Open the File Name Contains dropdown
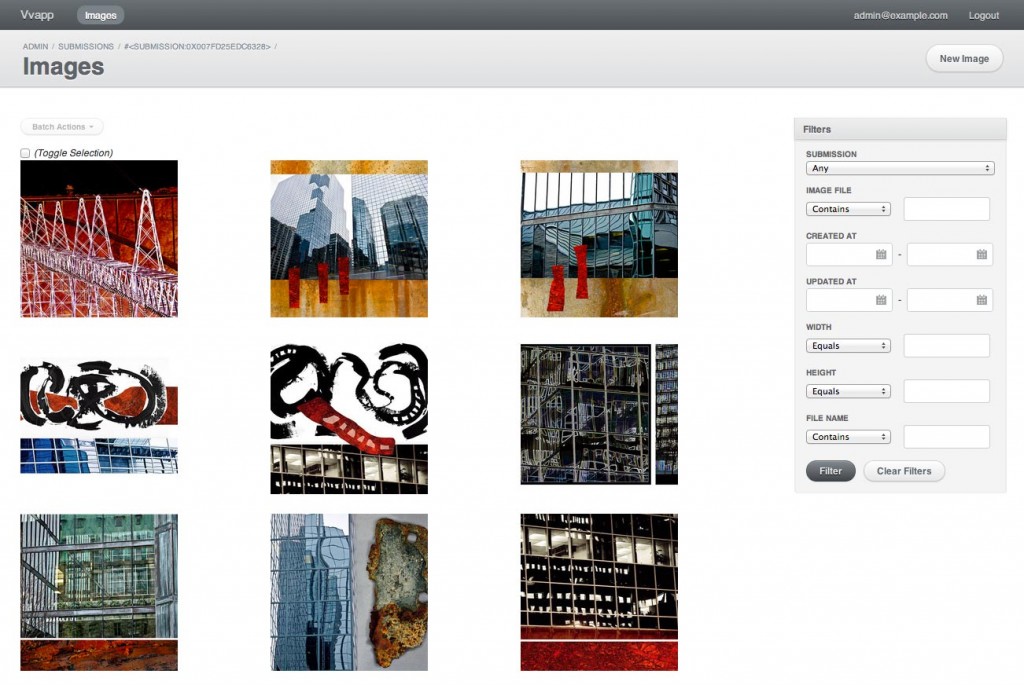Screen dimensions: 1024x685 tap(848, 437)
